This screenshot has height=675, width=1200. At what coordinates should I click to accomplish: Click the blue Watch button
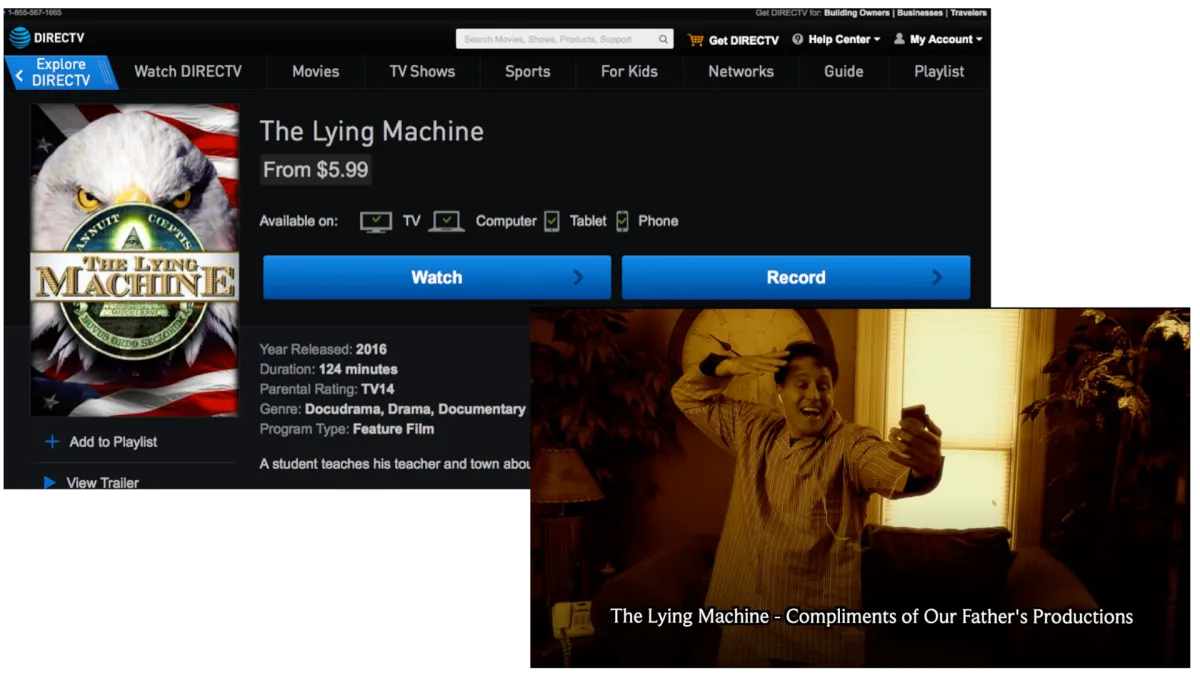click(x=437, y=277)
